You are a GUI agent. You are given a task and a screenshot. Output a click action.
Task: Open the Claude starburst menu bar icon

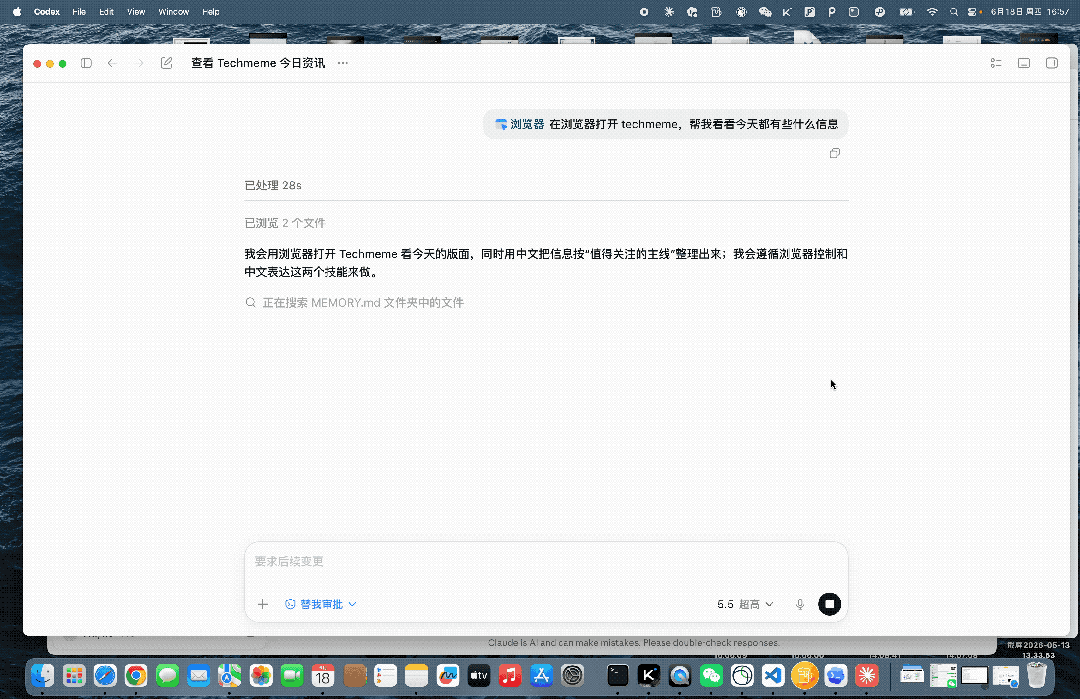(669, 12)
